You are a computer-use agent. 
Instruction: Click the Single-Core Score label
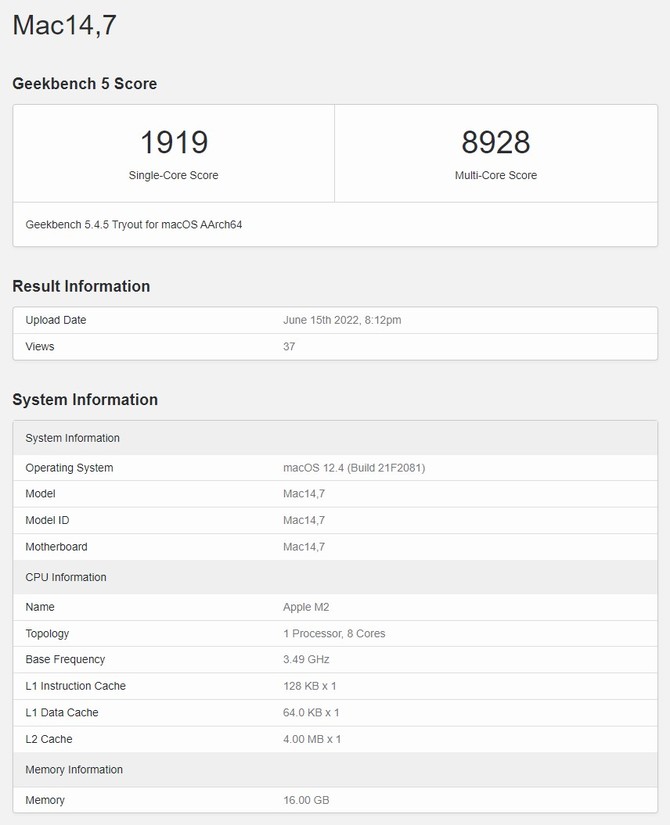click(174, 175)
